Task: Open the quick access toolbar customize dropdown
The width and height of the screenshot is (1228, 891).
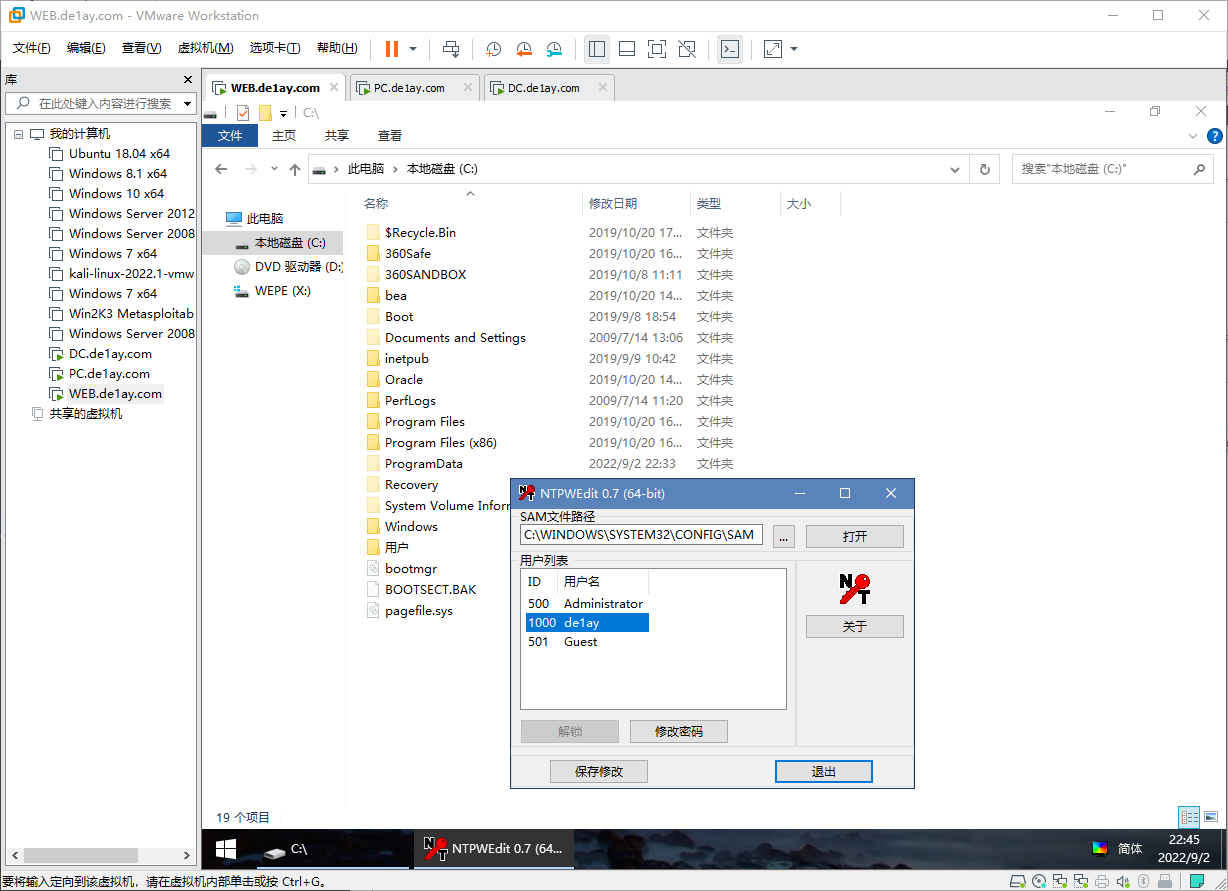Action: 284,114
